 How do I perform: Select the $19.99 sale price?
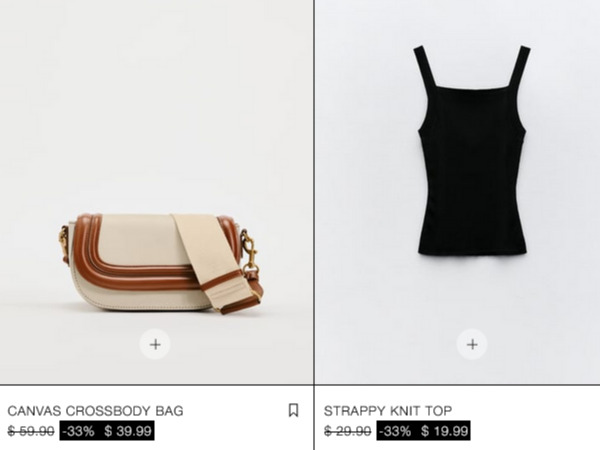pyautogui.click(x=445, y=431)
